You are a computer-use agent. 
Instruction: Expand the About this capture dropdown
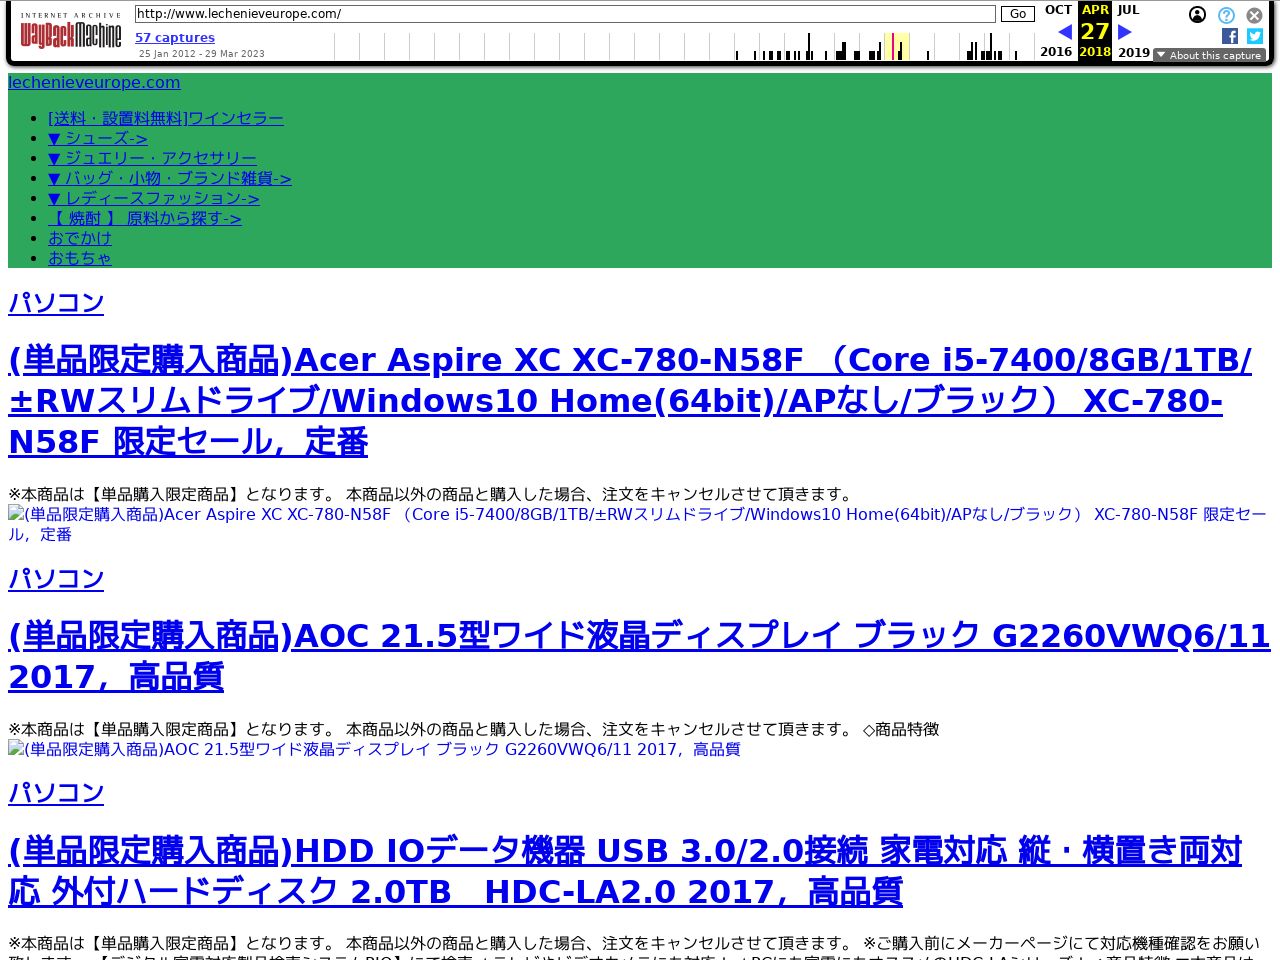coord(1209,55)
